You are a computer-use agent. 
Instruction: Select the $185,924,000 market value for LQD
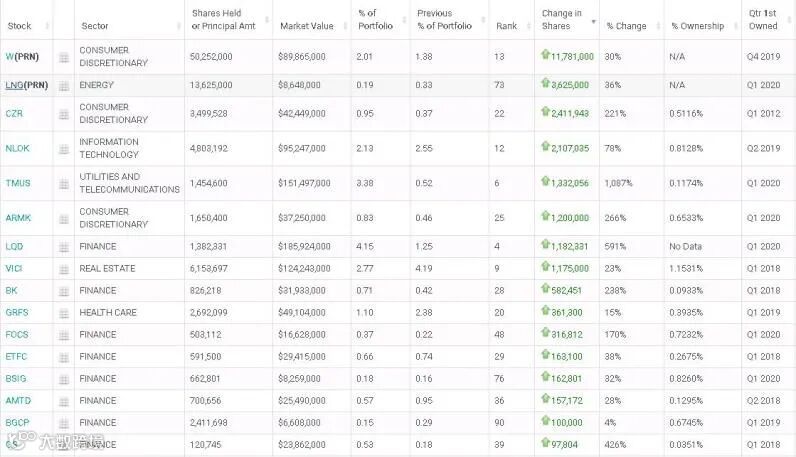click(304, 247)
